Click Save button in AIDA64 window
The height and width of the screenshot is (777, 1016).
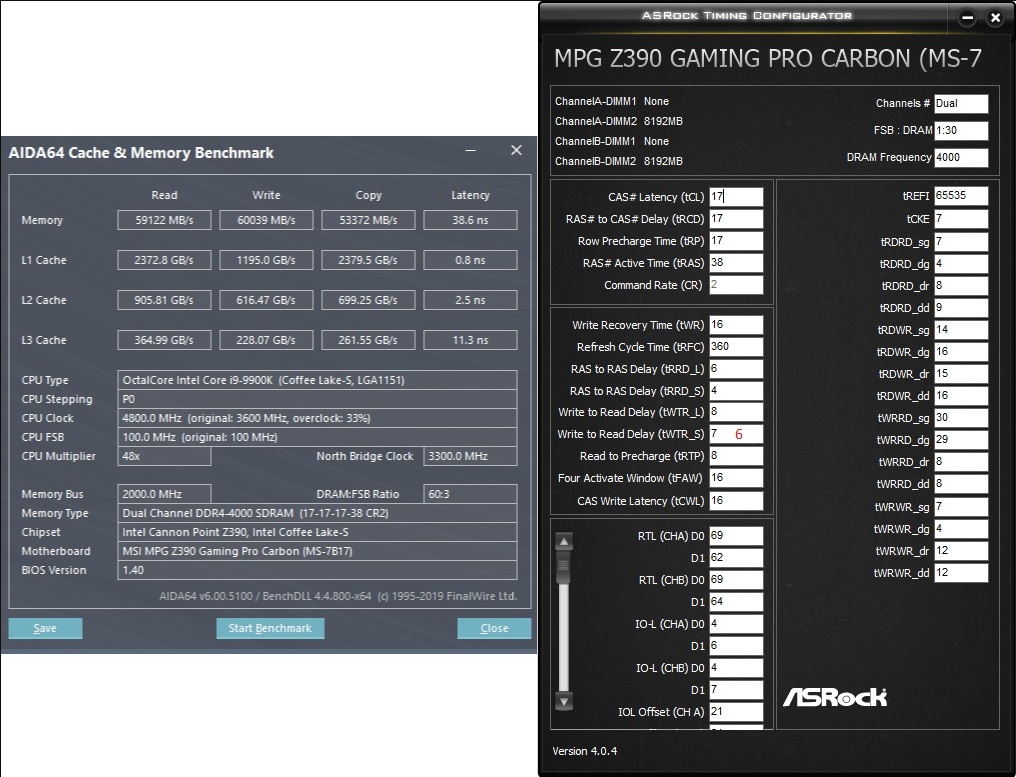click(45, 628)
